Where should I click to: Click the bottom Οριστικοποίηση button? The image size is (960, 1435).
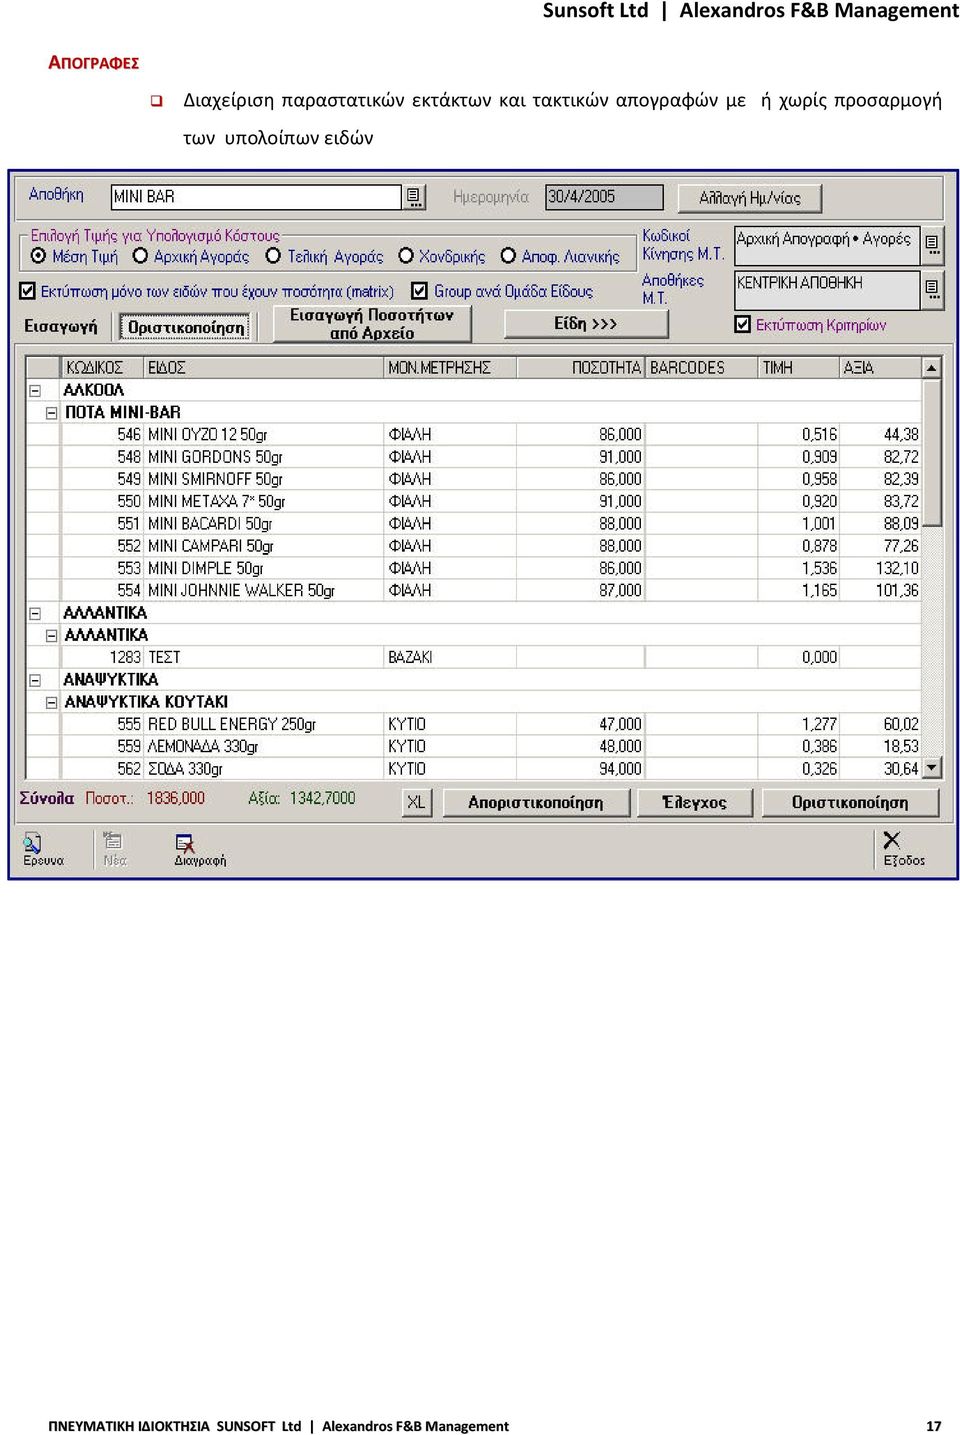click(x=850, y=802)
